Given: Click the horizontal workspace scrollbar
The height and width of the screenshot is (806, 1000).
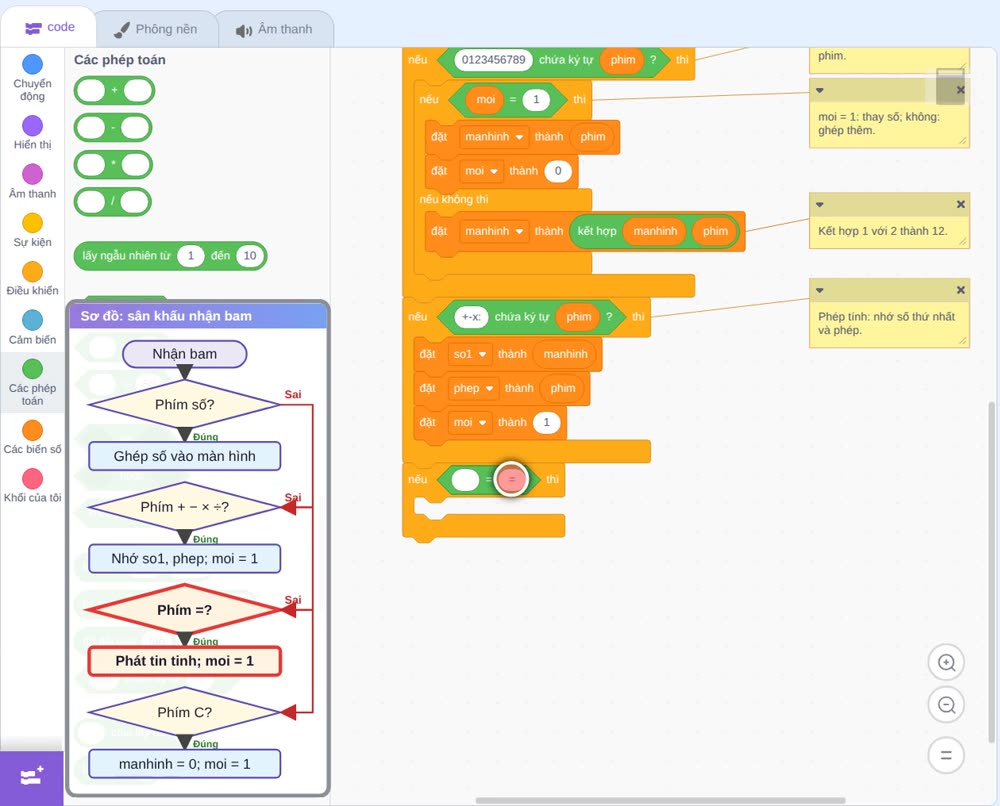Looking at the screenshot, I should coord(661,800).
